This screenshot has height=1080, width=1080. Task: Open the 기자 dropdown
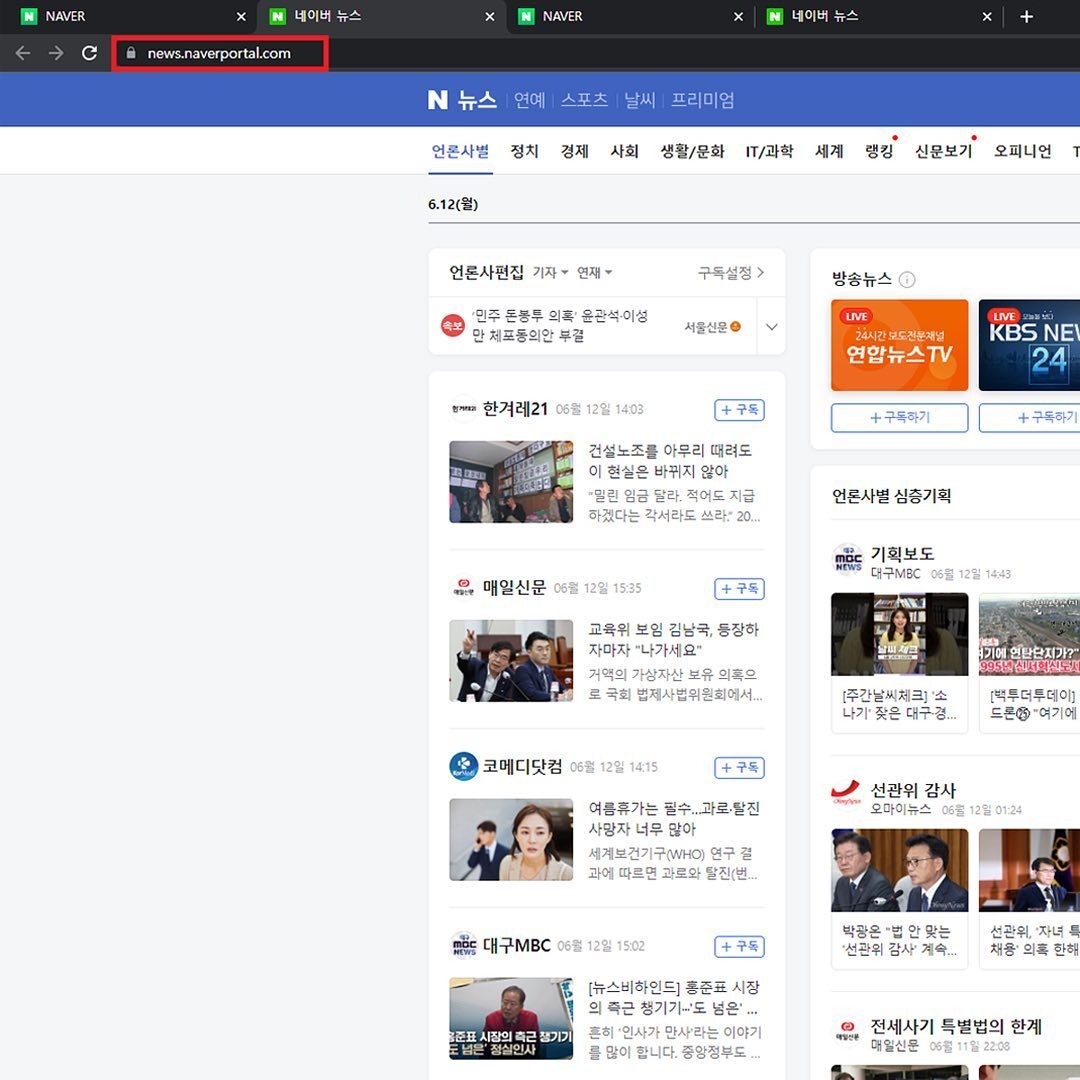[x=550, y=273]
